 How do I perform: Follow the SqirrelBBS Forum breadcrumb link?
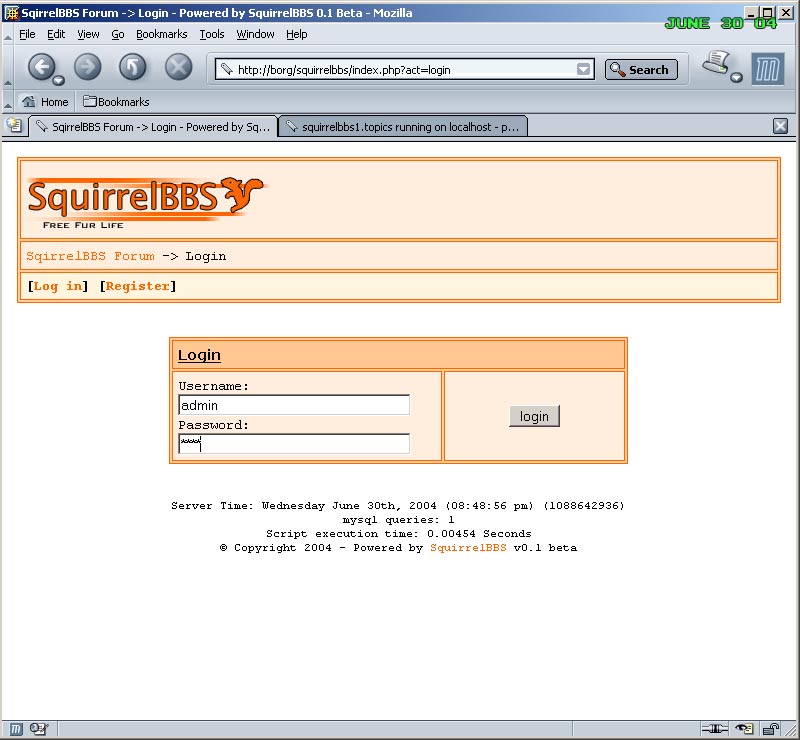click(x=90, y=256)
